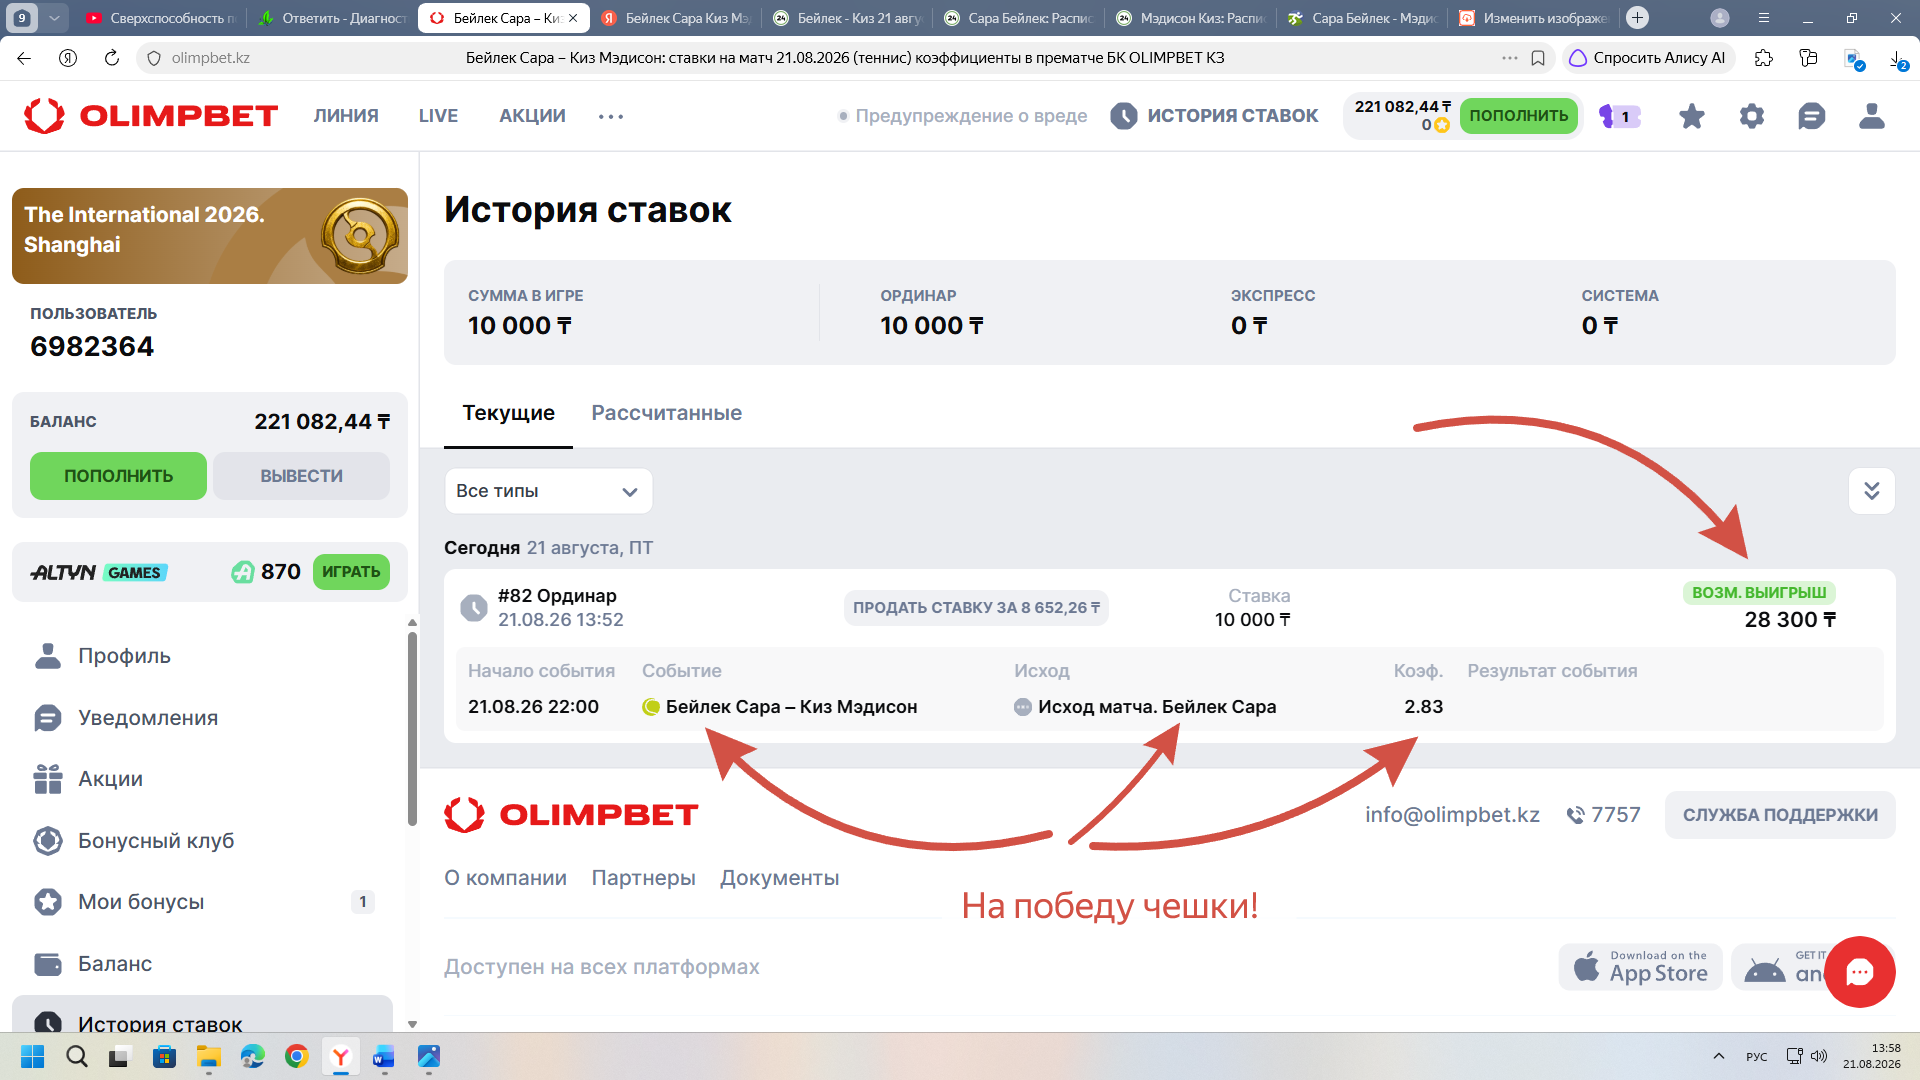Screen dimensions: 1920x1080
Task: Open Уведомления in the sidebar
Action: pos(210,718)
